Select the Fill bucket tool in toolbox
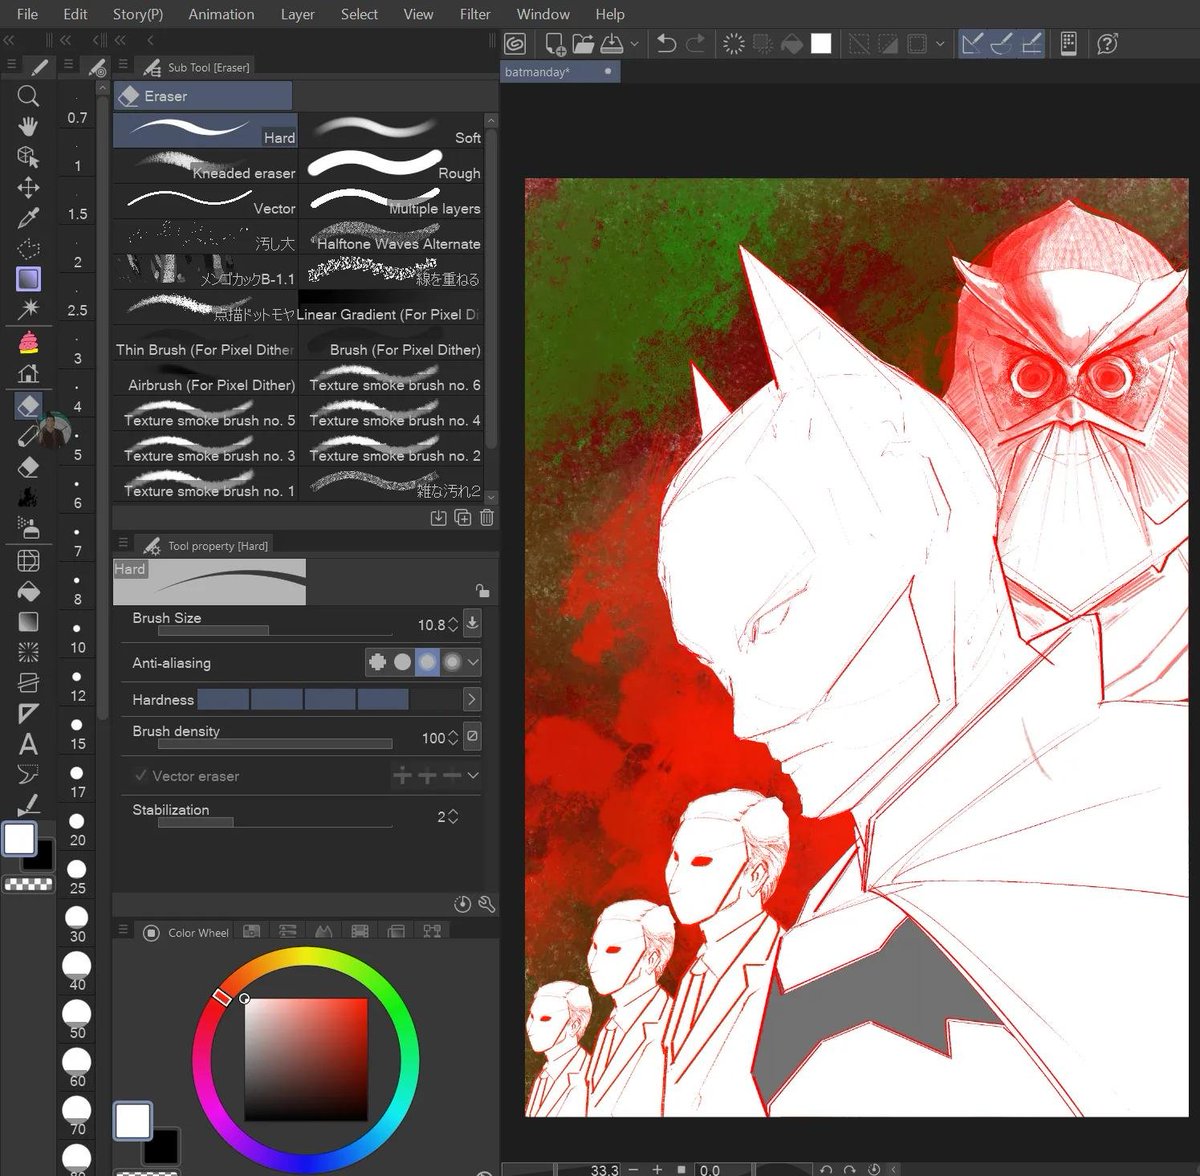 (x=28, y=591)
